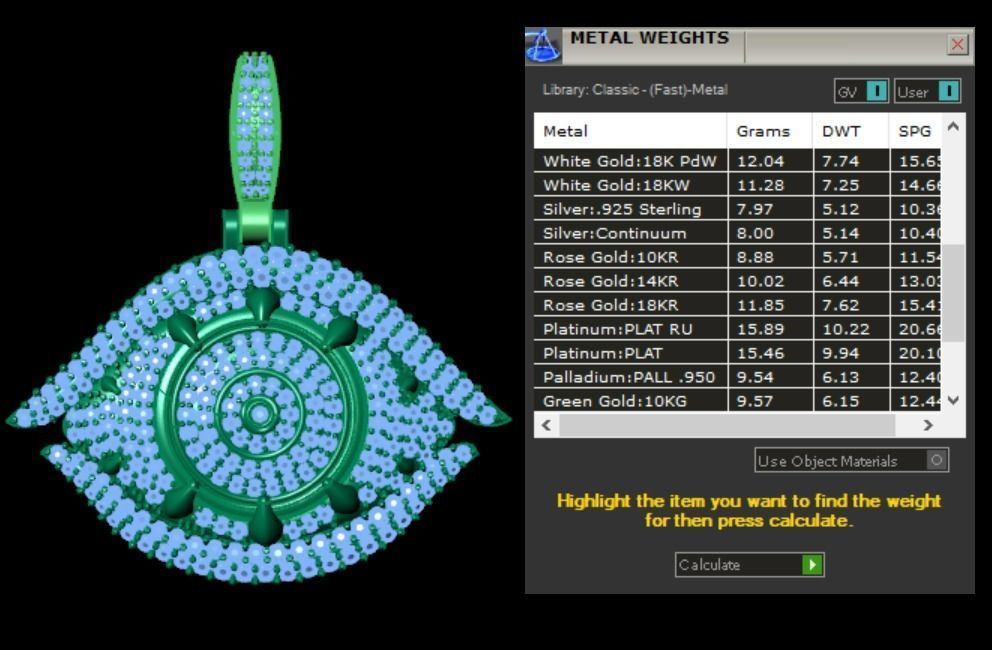Click the 9.94 DWT cell
Viewport: 992px width, 650px height.
852,353
